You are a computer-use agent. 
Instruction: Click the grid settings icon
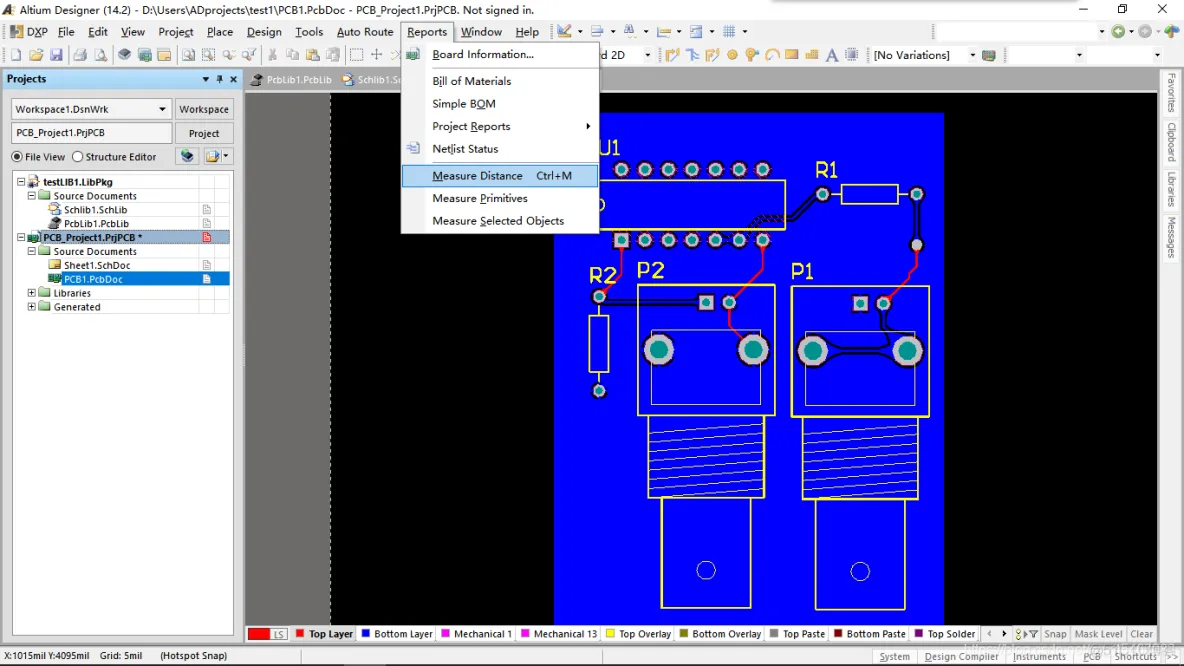pyautogui.click(x=729, y=31)
